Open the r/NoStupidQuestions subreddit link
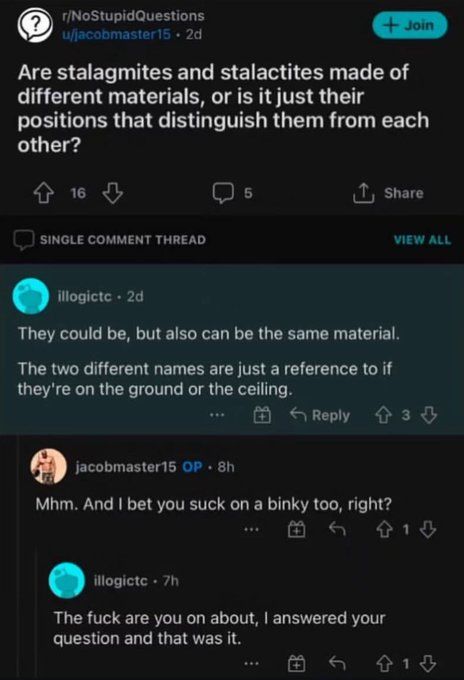This screenshot has height=680, width=464. [x=133, y=16]
